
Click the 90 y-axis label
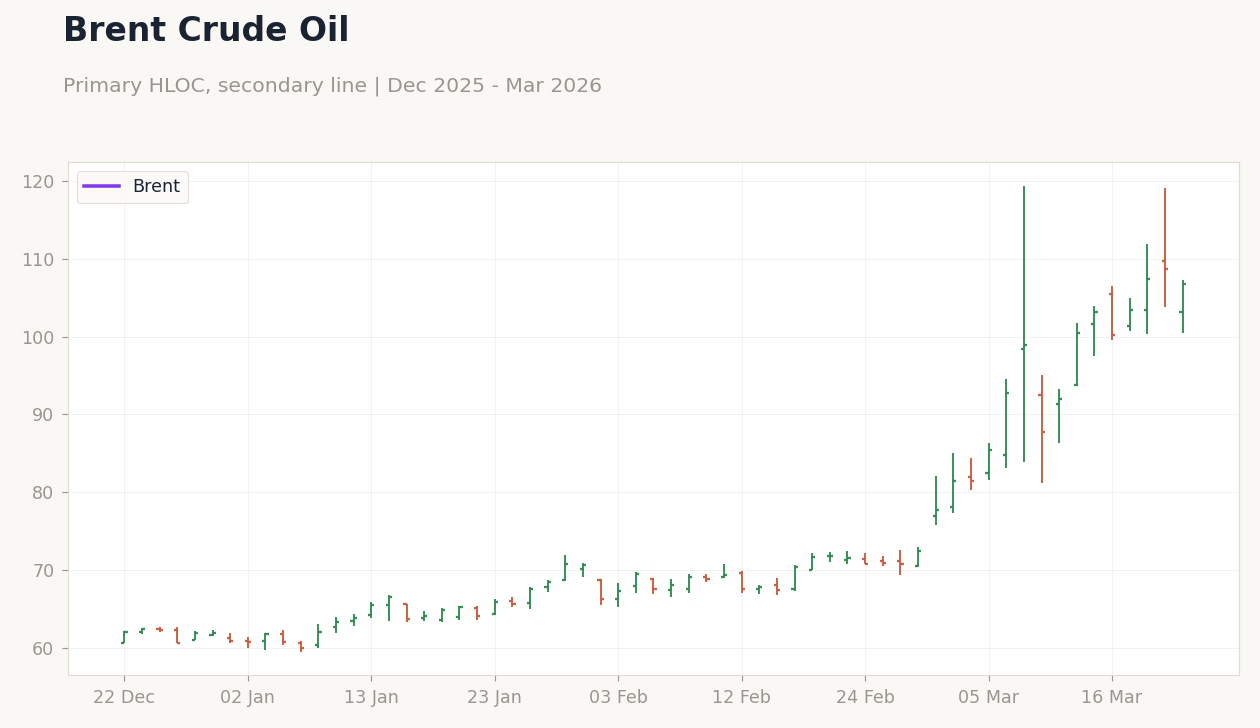pyautogui.click(x=43, y=415)
